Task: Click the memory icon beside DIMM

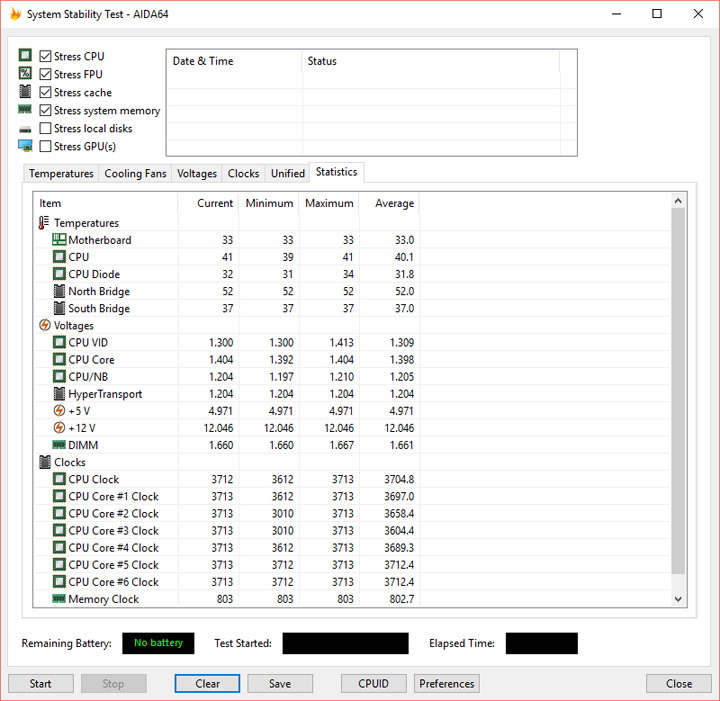Action: (59, 444)
